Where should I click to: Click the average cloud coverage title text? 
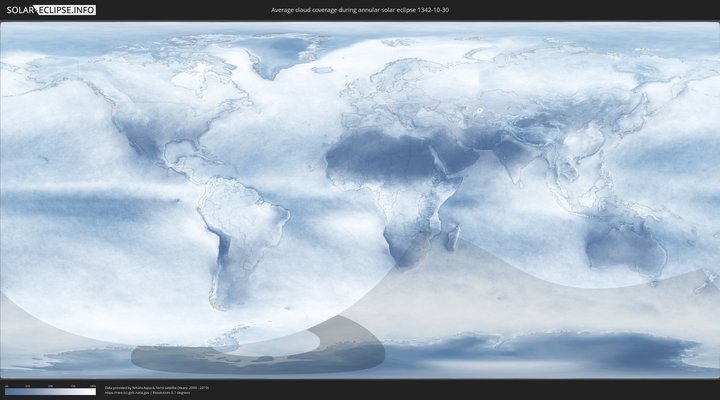pos(360,9)
